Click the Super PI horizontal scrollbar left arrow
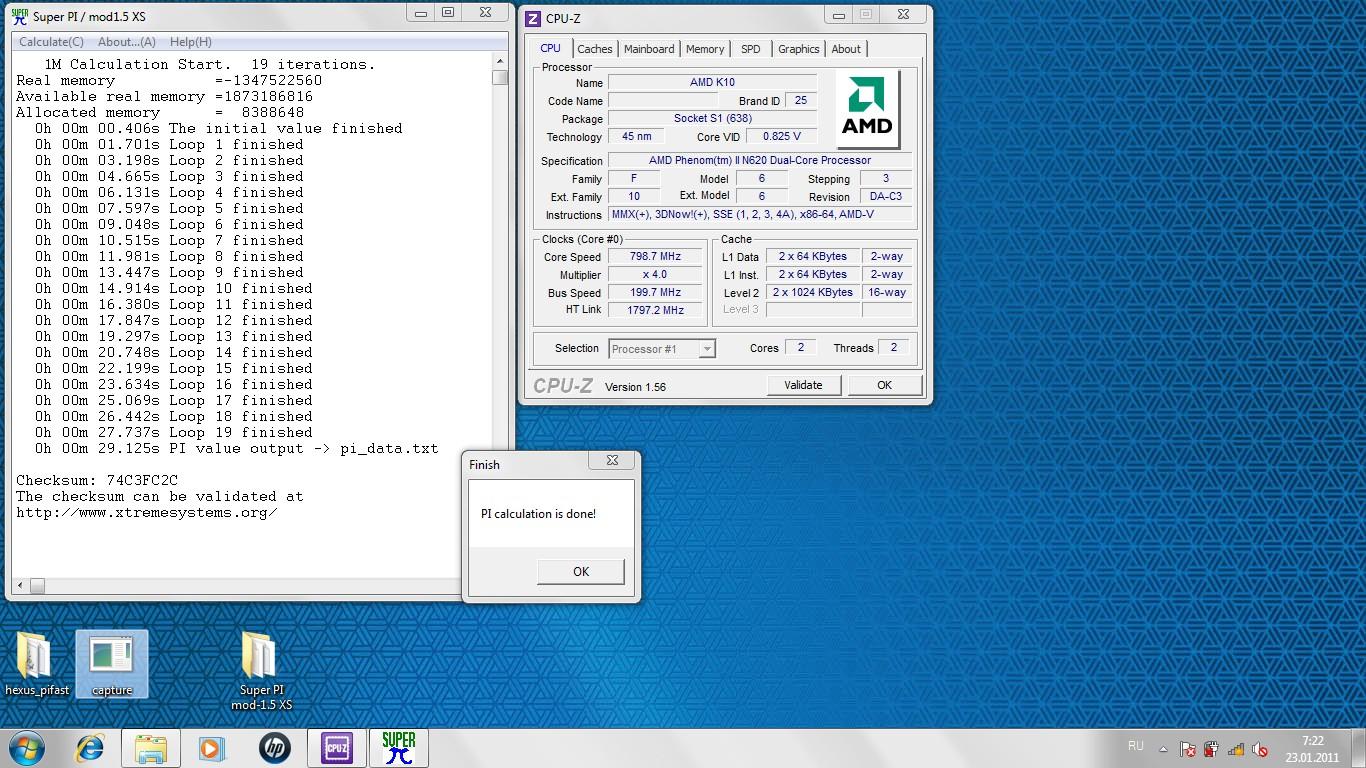The height and width of the screenshot is (768, 1366). 22,586
